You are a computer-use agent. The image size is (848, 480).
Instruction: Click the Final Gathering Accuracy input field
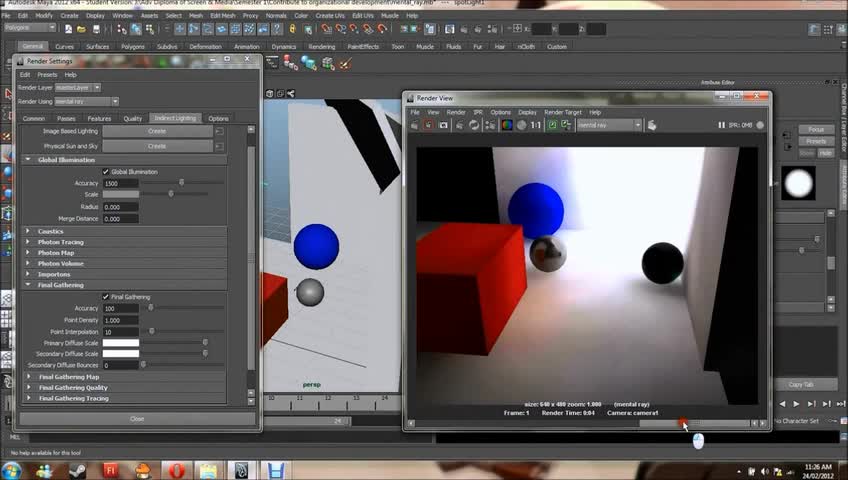pos(120,308)
